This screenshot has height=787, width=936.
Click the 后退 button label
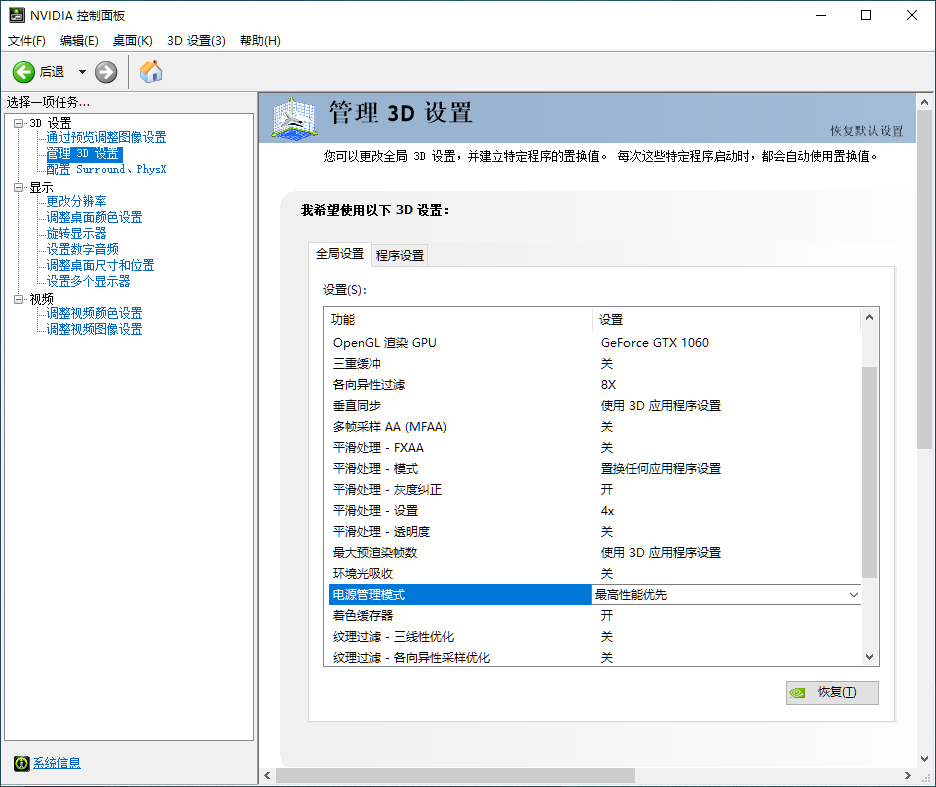coord(52,72)
